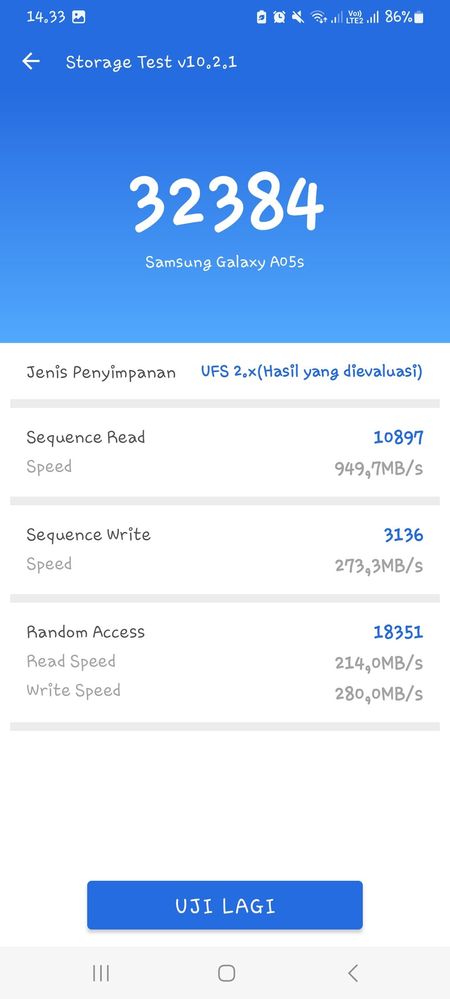Tap the 32384 total score

[226, 203]
